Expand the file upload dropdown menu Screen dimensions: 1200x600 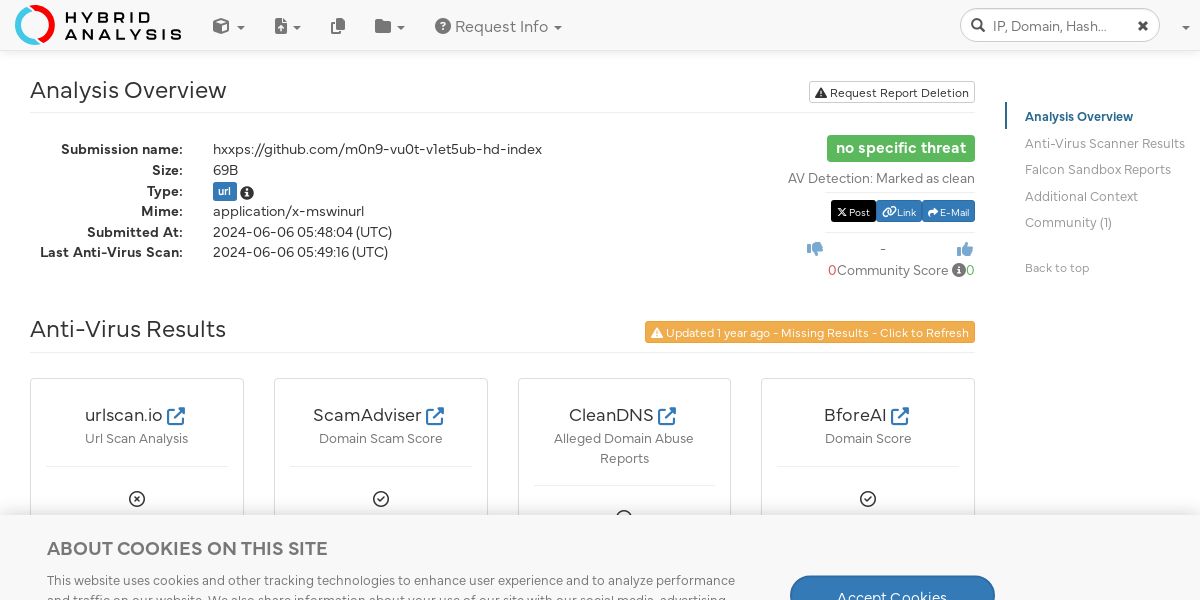pyautogui.click(x=287, y=26)
